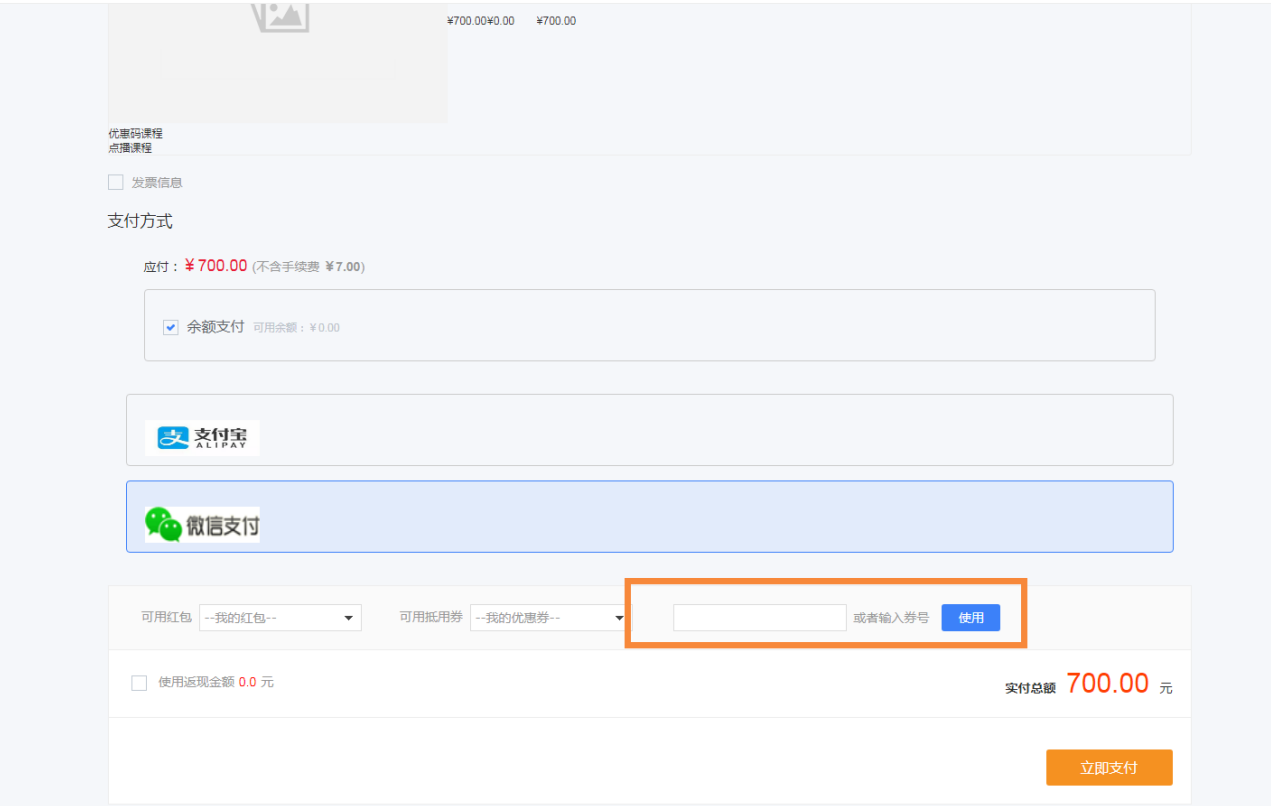This screenshot has height=806, width=1271.
Task: Click the 或者输入券号 label
Action: 890,618
